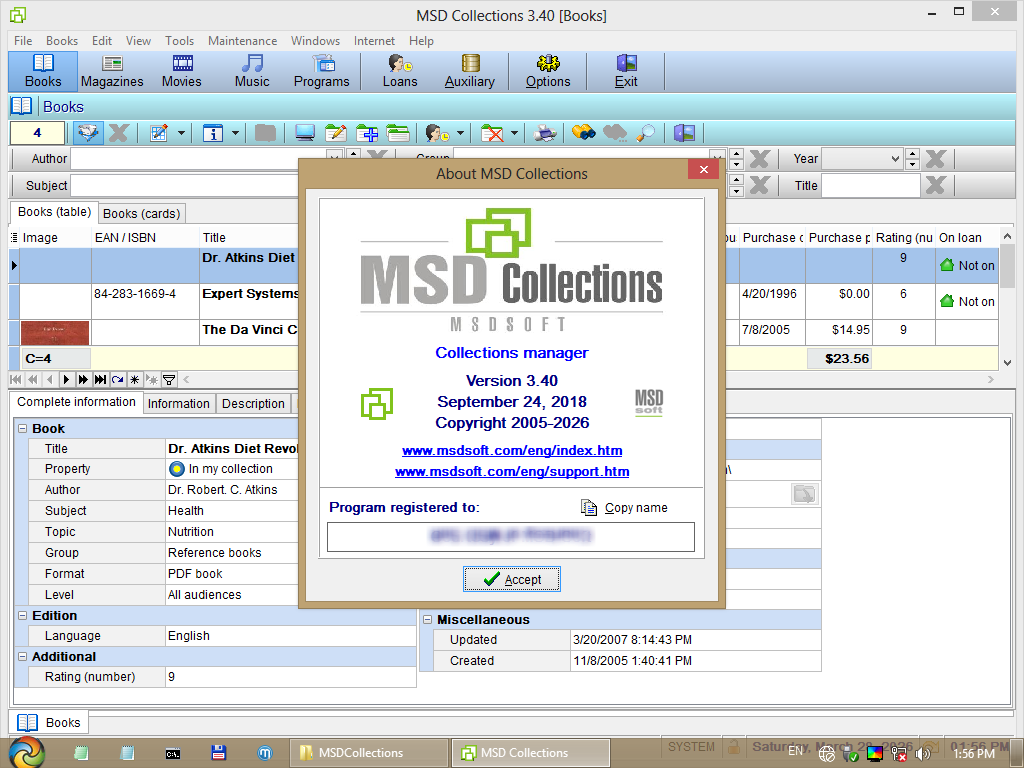This screenshot has height=768, width=1024.
Task: Click the printer icon in Books toolbar
Action: click(545, 133)
